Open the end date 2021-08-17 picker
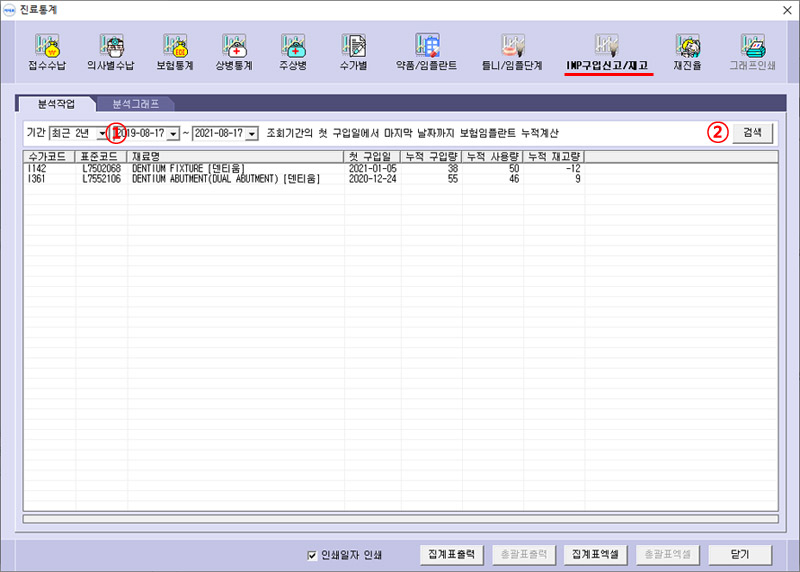Image resolution: width=800 pixels, height=572 pixels. pyautogui.click(x=251, y=134)
